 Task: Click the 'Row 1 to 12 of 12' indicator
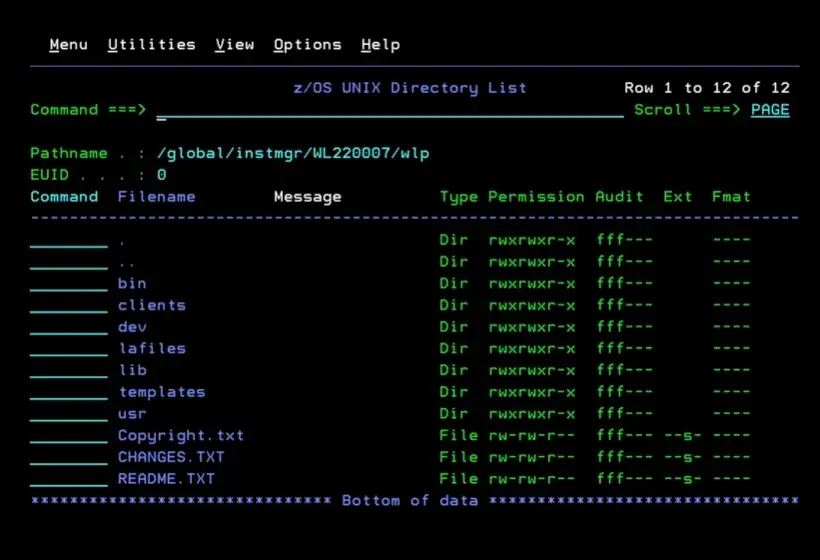[x=707, y=88]
